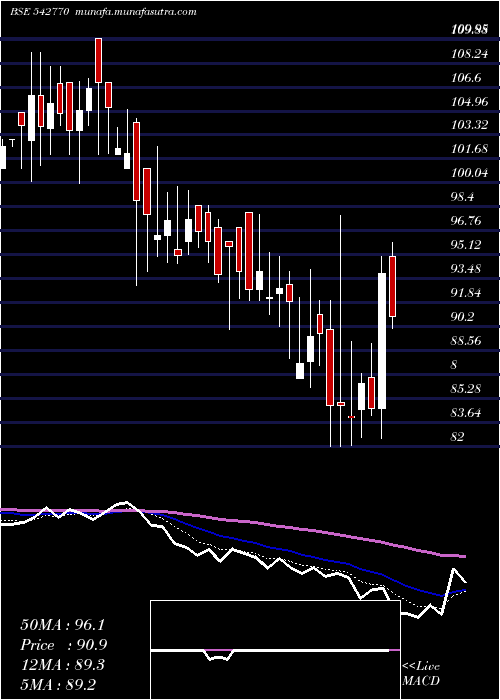
Task: Click the 108.24 price axis label
Action: click(469, 54)
